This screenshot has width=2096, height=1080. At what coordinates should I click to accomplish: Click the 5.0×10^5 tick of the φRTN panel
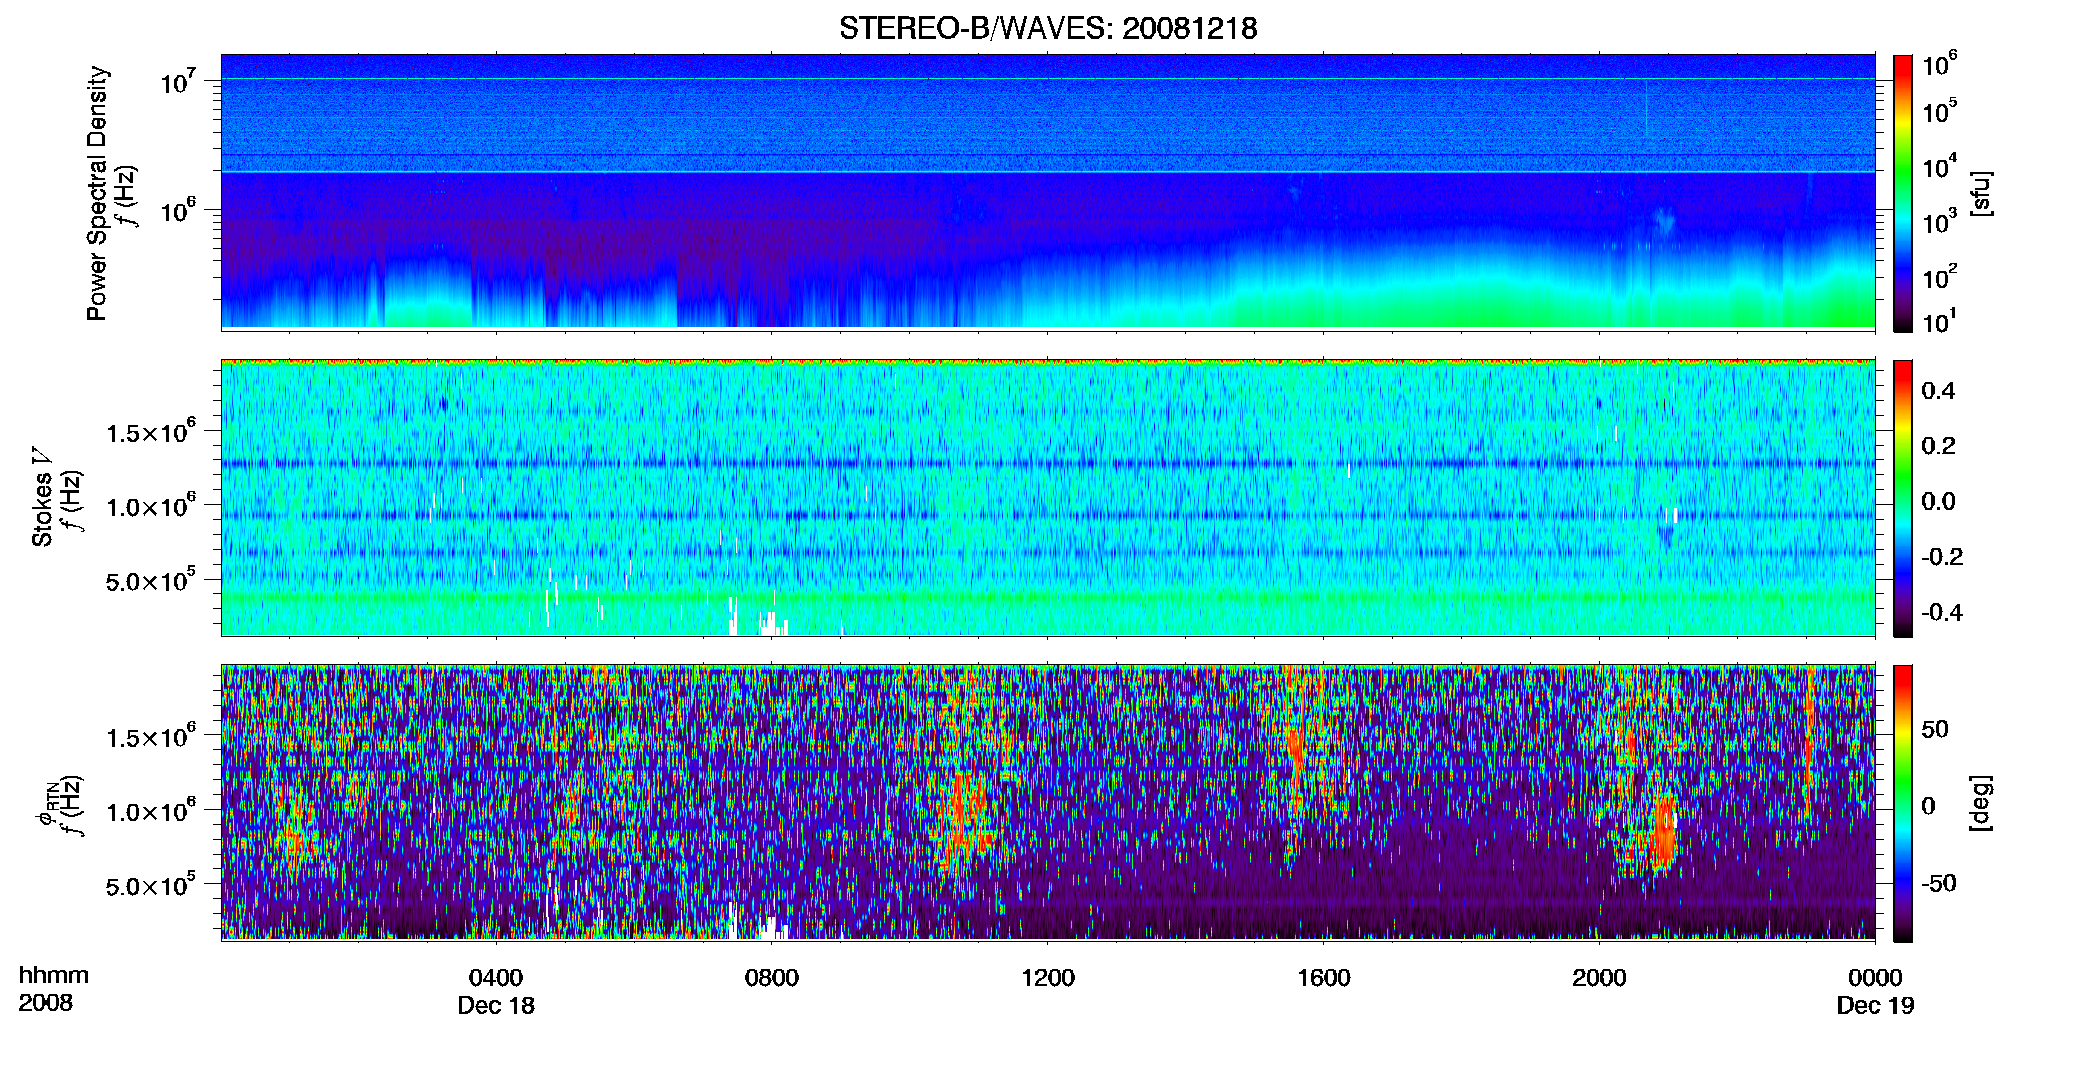[x=151, y=885]
